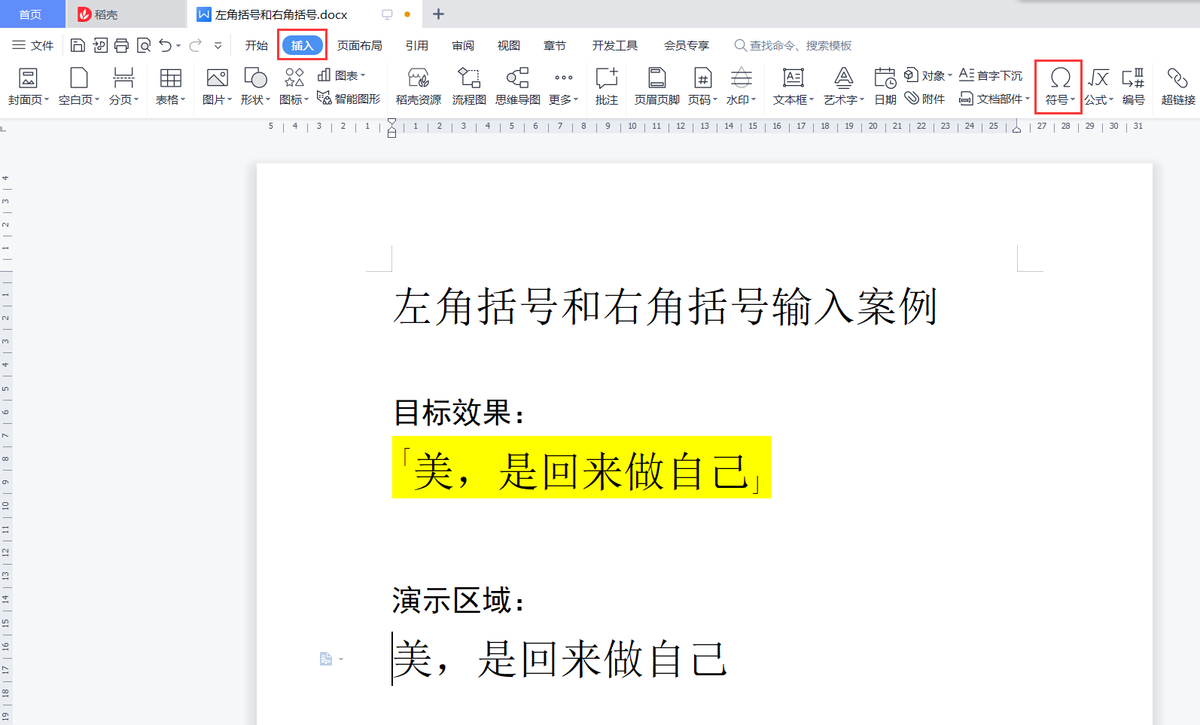This screenshot has width=1200, height=725.
Task: Insert a table (表格)
Action: [170, 87]
